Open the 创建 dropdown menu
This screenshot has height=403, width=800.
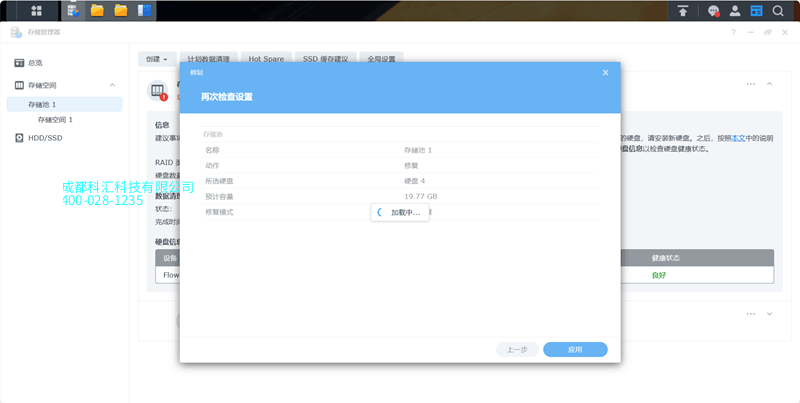[x=157, y=59]
